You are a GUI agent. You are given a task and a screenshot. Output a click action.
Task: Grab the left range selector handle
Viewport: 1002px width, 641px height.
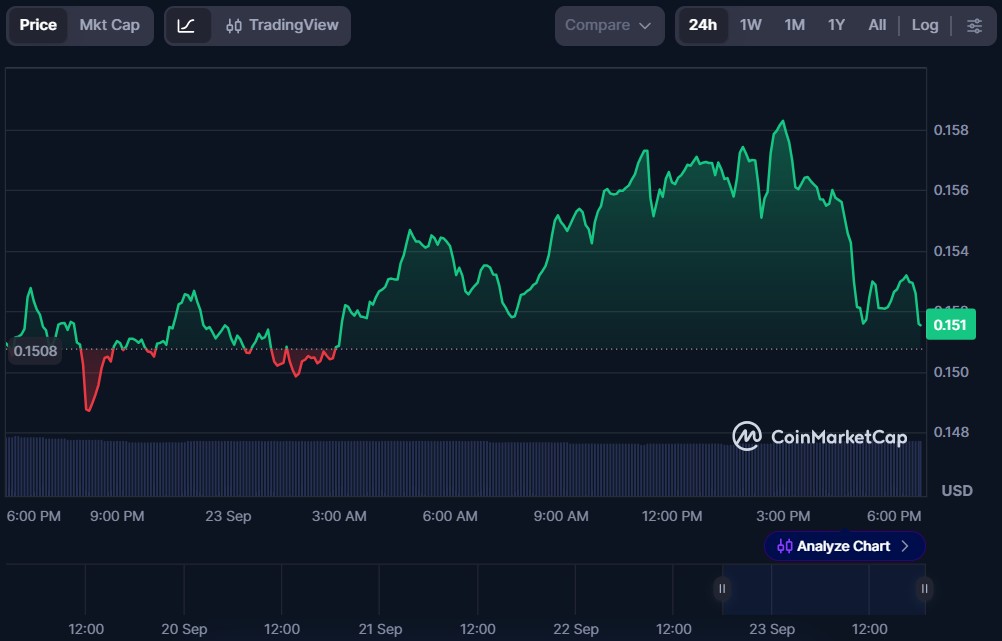(x=722, y=589)
